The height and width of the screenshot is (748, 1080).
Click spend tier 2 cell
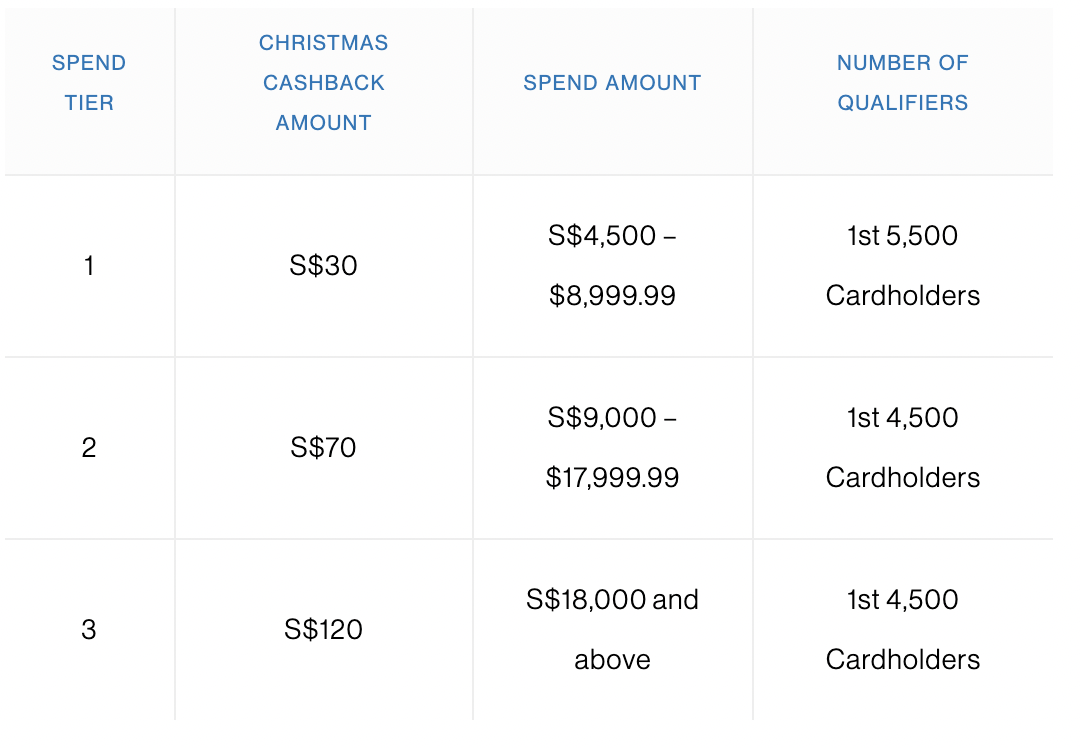pos(89,448)
